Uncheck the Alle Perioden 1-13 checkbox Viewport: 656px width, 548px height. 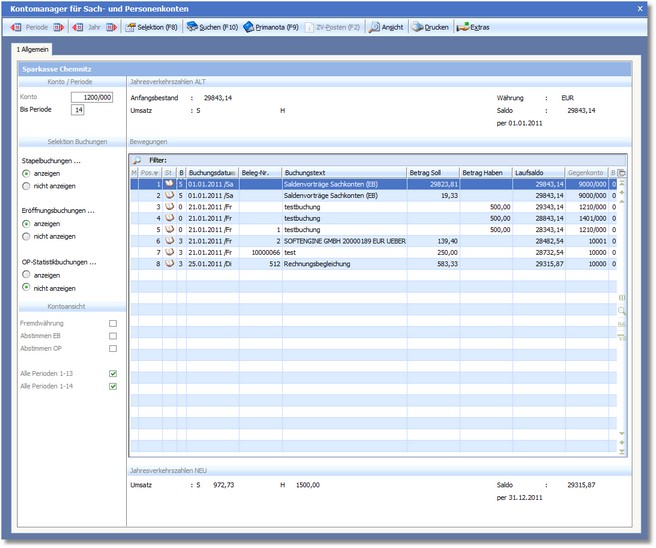tap(113, 373)
